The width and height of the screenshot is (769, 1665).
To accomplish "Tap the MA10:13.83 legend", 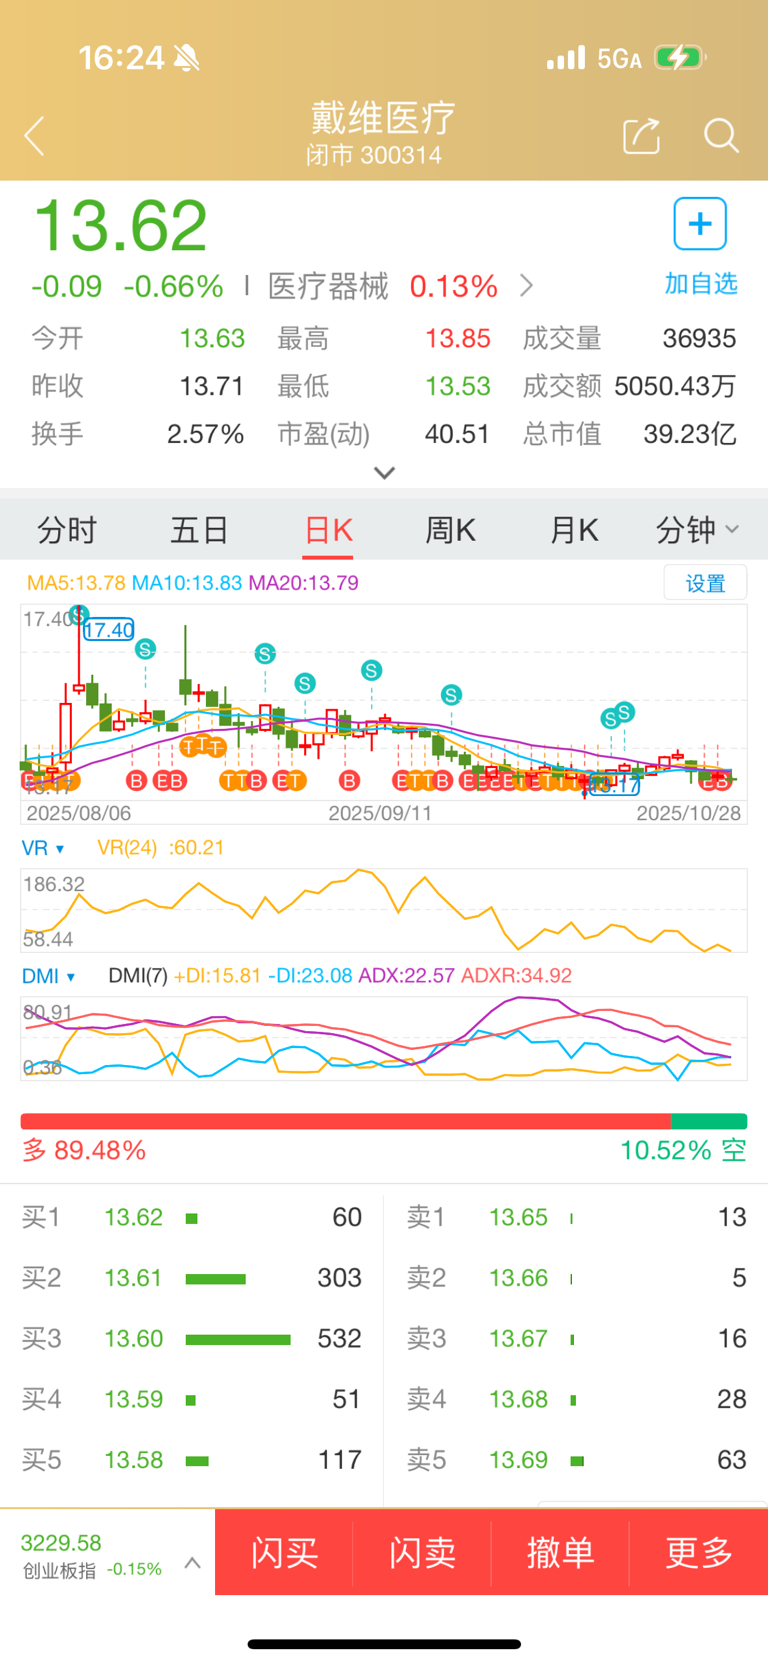I will 187,583.
